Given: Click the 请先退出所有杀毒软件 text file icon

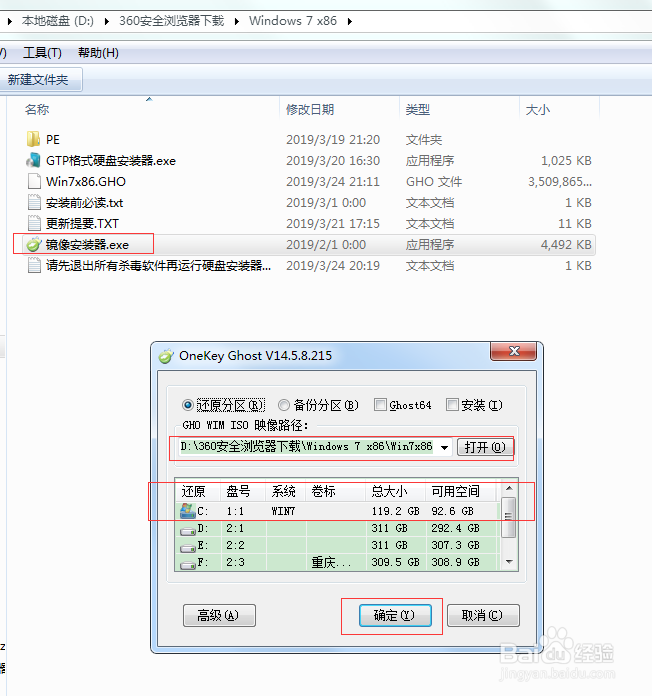Looking at the screenshot, I should (34, 265).
